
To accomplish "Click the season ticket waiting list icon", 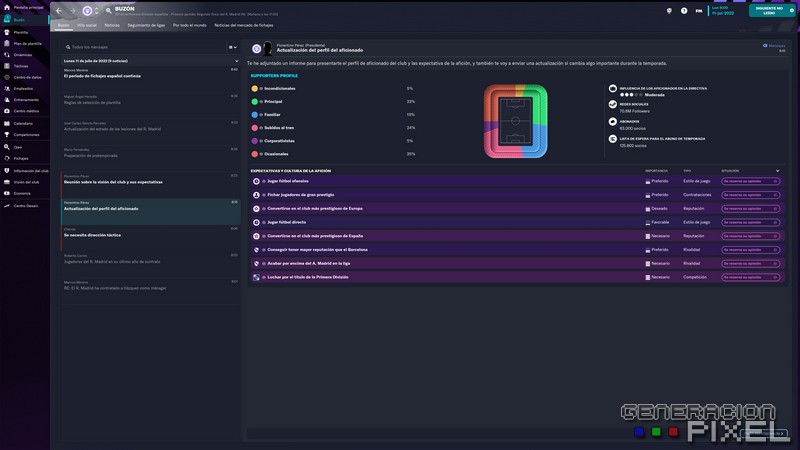I will coord(613,139).
